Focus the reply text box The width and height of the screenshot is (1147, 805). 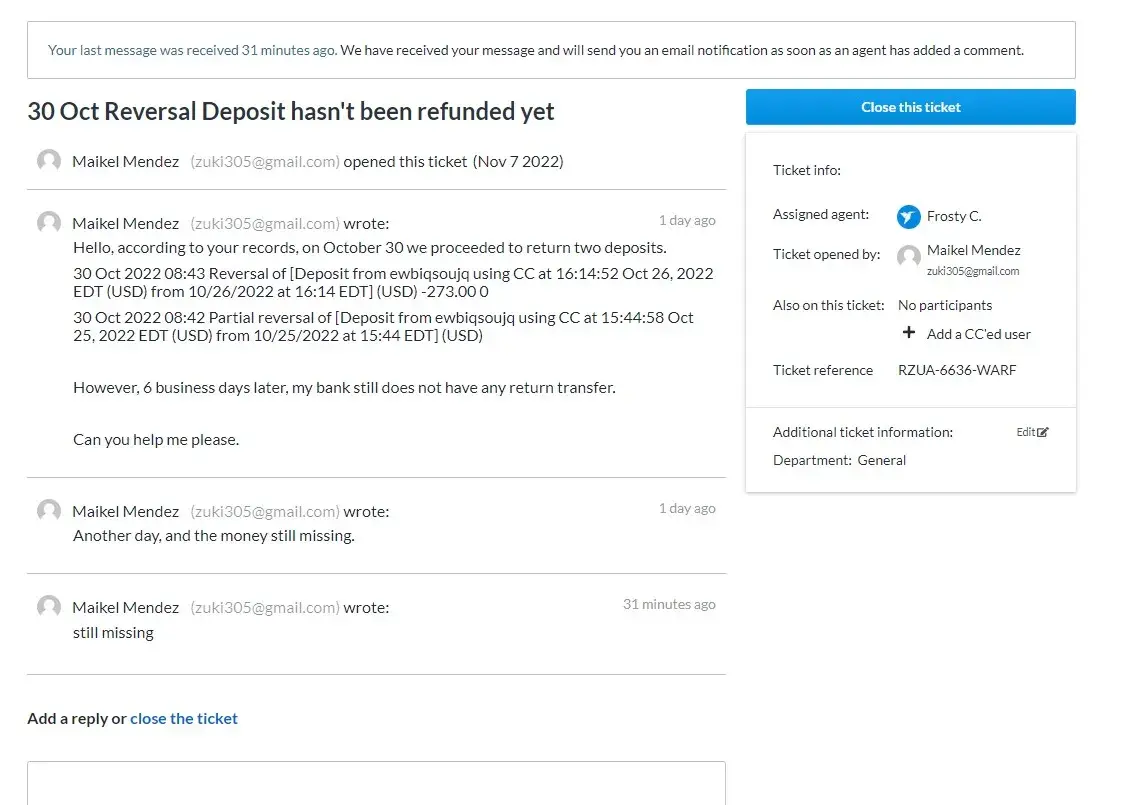coord(375,783)
